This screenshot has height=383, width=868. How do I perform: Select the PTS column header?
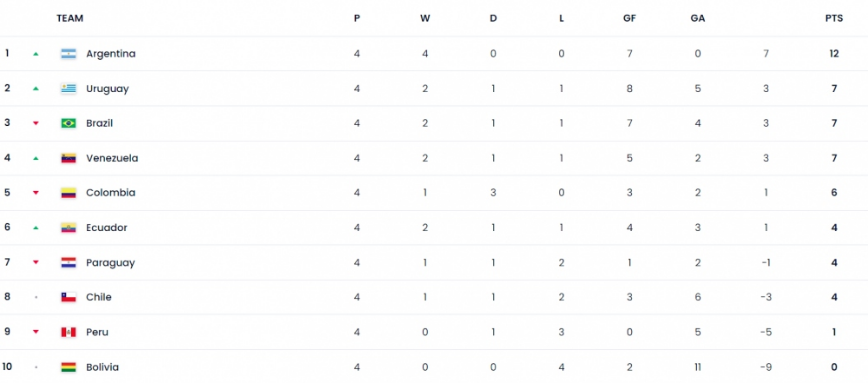point(834,18)
